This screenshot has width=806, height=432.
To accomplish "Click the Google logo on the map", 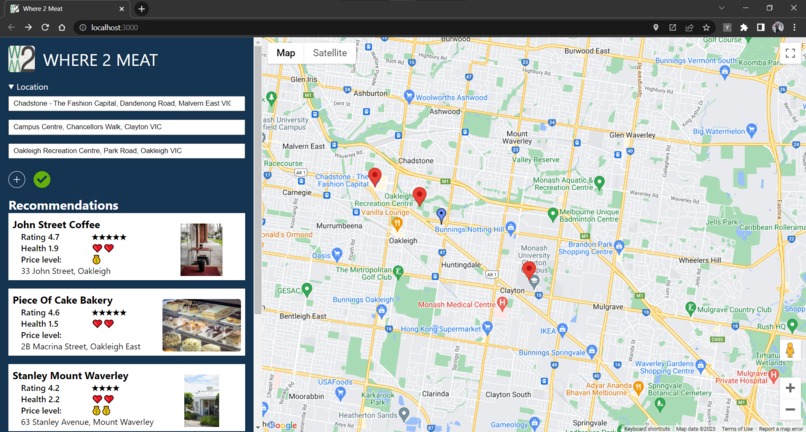I will tap(282, 425).
